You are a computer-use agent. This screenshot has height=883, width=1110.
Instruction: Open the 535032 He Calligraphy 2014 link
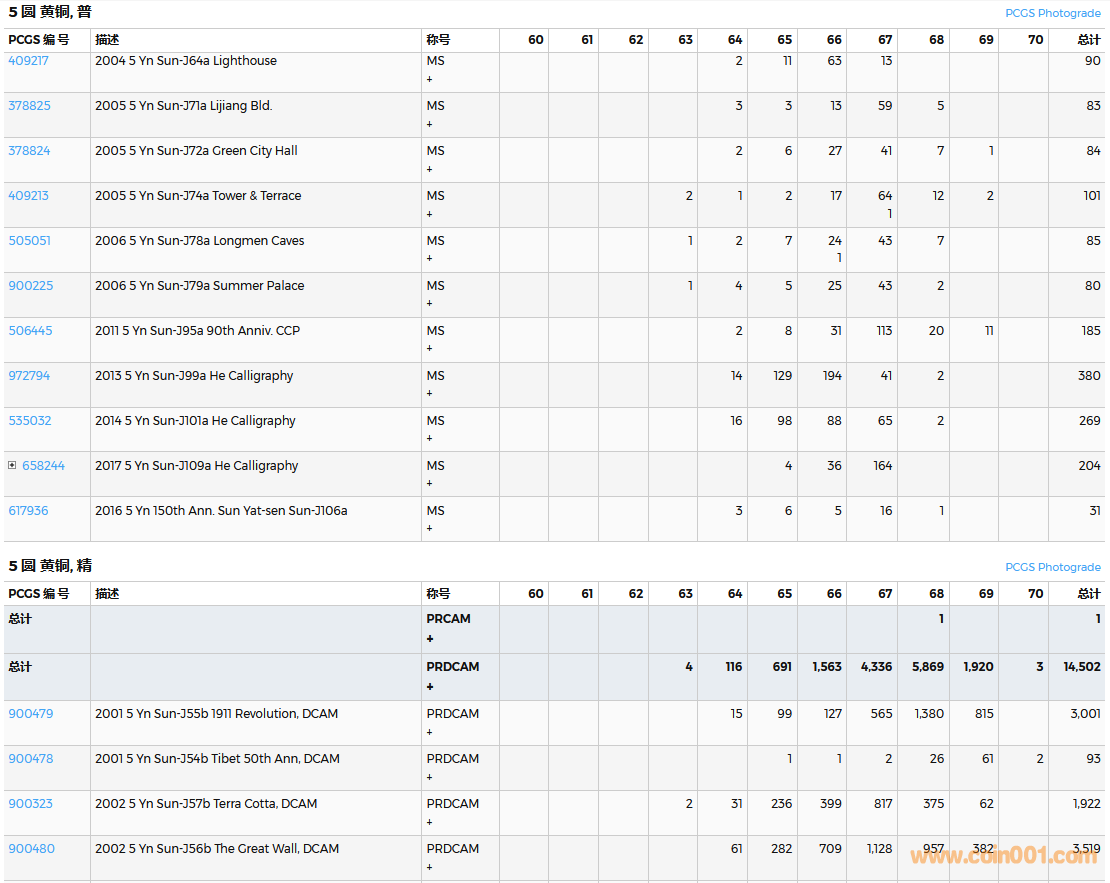tap(29, 421)
